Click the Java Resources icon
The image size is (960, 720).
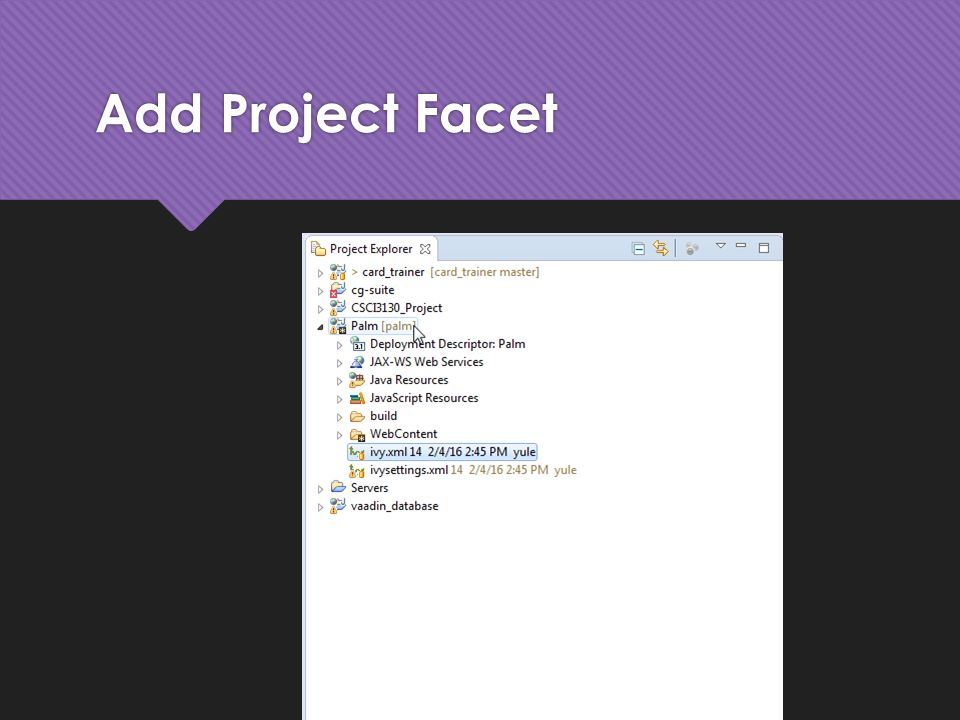358,380
